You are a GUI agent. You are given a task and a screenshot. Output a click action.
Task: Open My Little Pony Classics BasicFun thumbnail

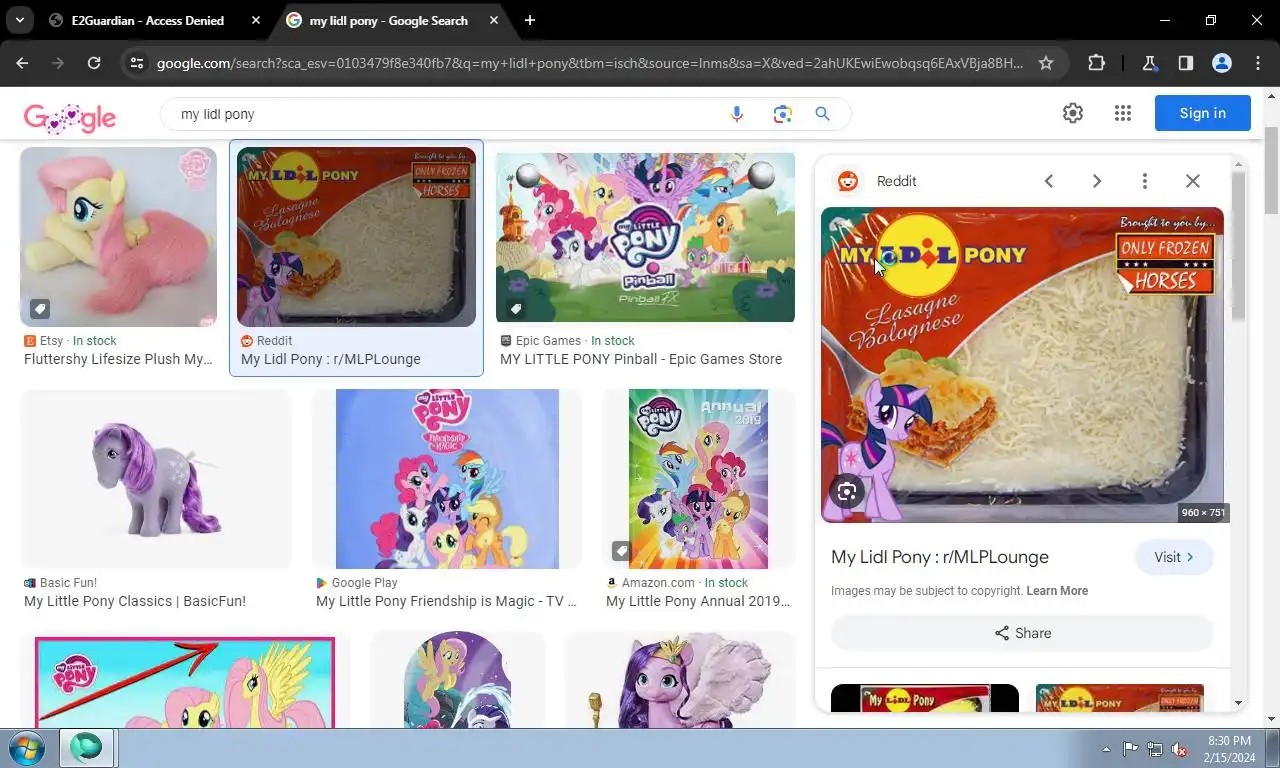(x=156, y=479)
